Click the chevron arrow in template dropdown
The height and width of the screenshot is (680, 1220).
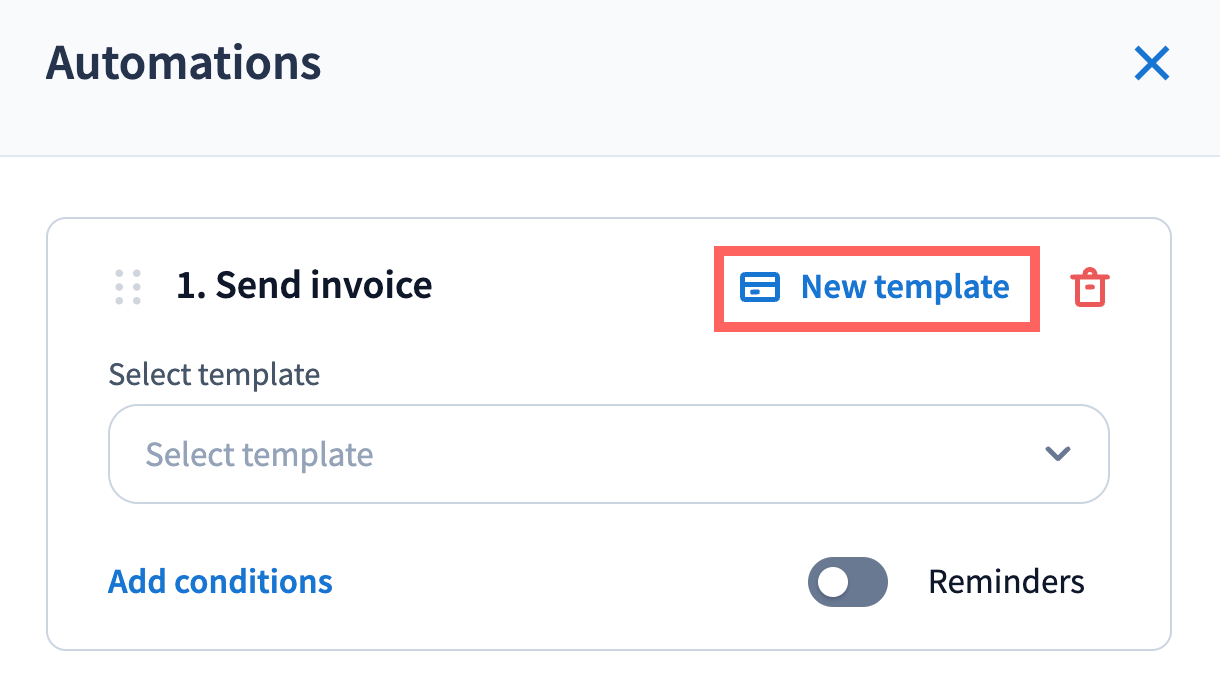(x=1057, y=454)
